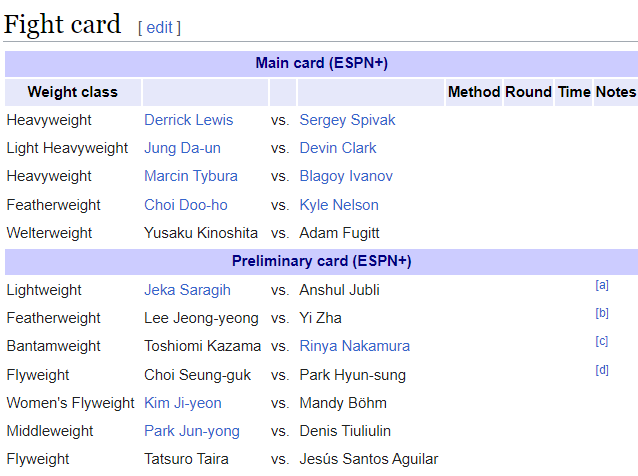Image resolution: width=638 pixels, height=476 pixels.
Task: Follow the Kim Ji-yeon link
Action: tap(183, 403)
